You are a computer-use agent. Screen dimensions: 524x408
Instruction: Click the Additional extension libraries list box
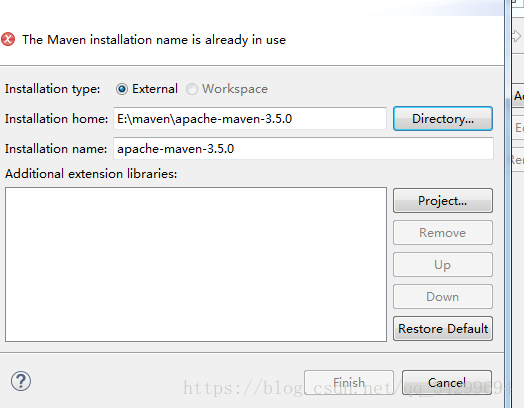196,265
